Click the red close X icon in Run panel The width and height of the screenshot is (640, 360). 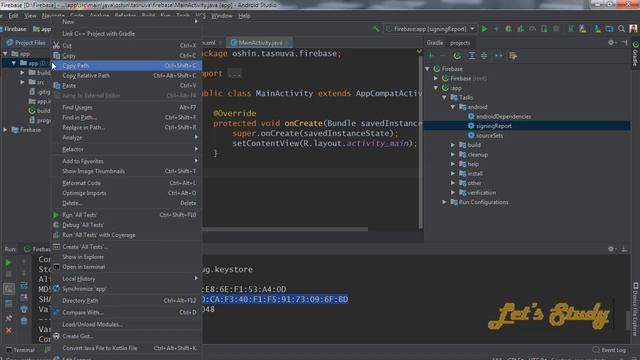pos(8,330)
